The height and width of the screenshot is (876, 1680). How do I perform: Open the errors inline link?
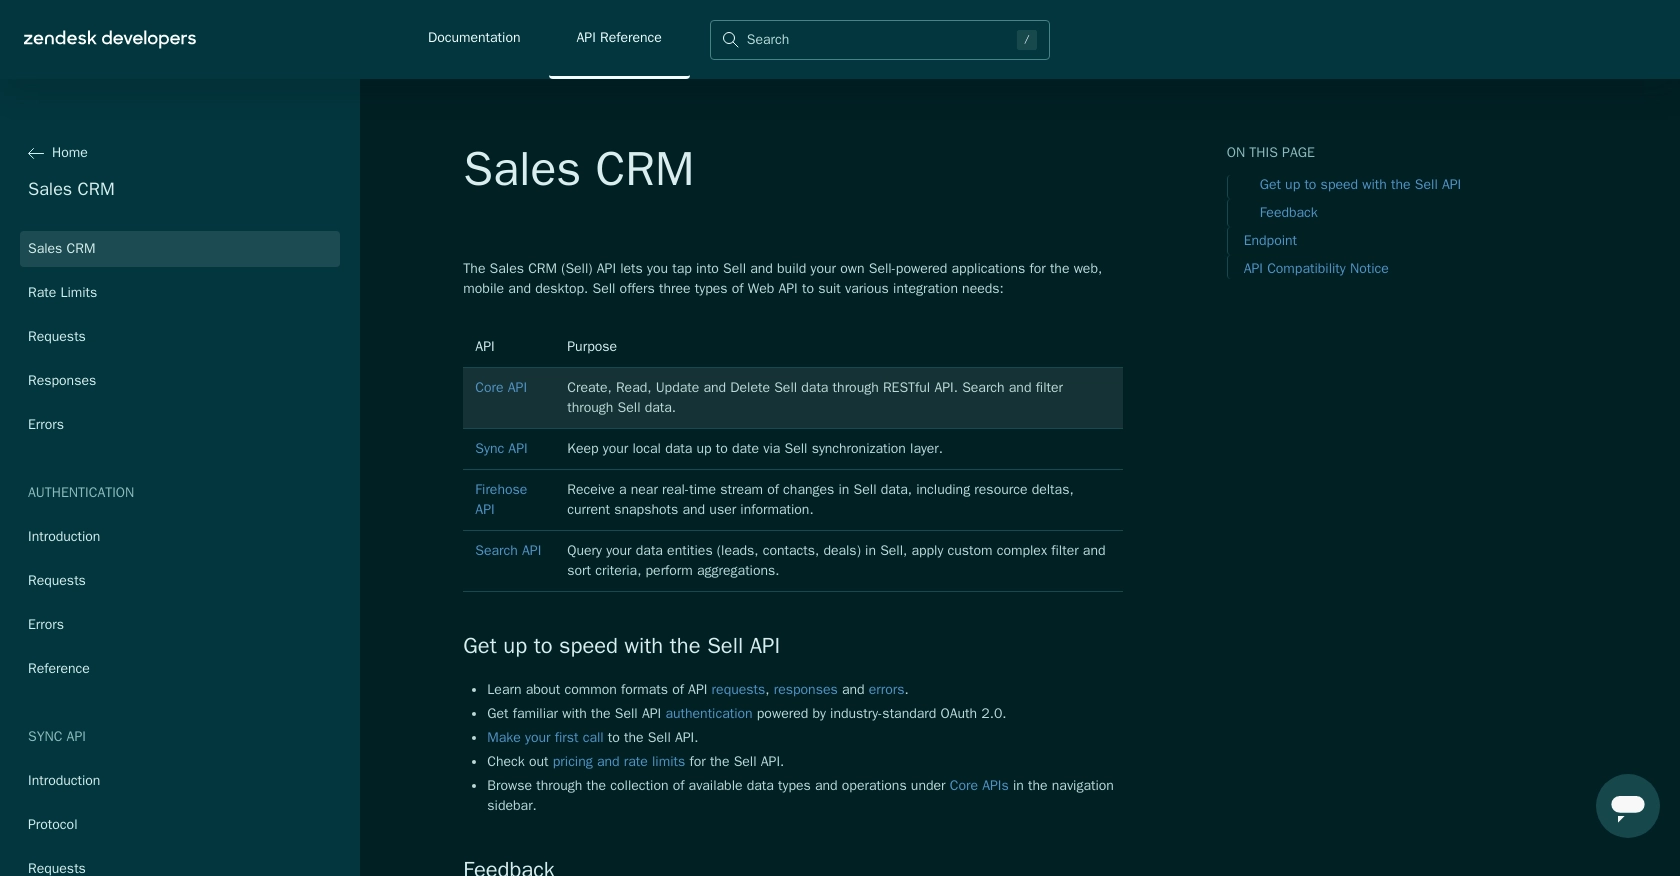click(x=886, y=690)
